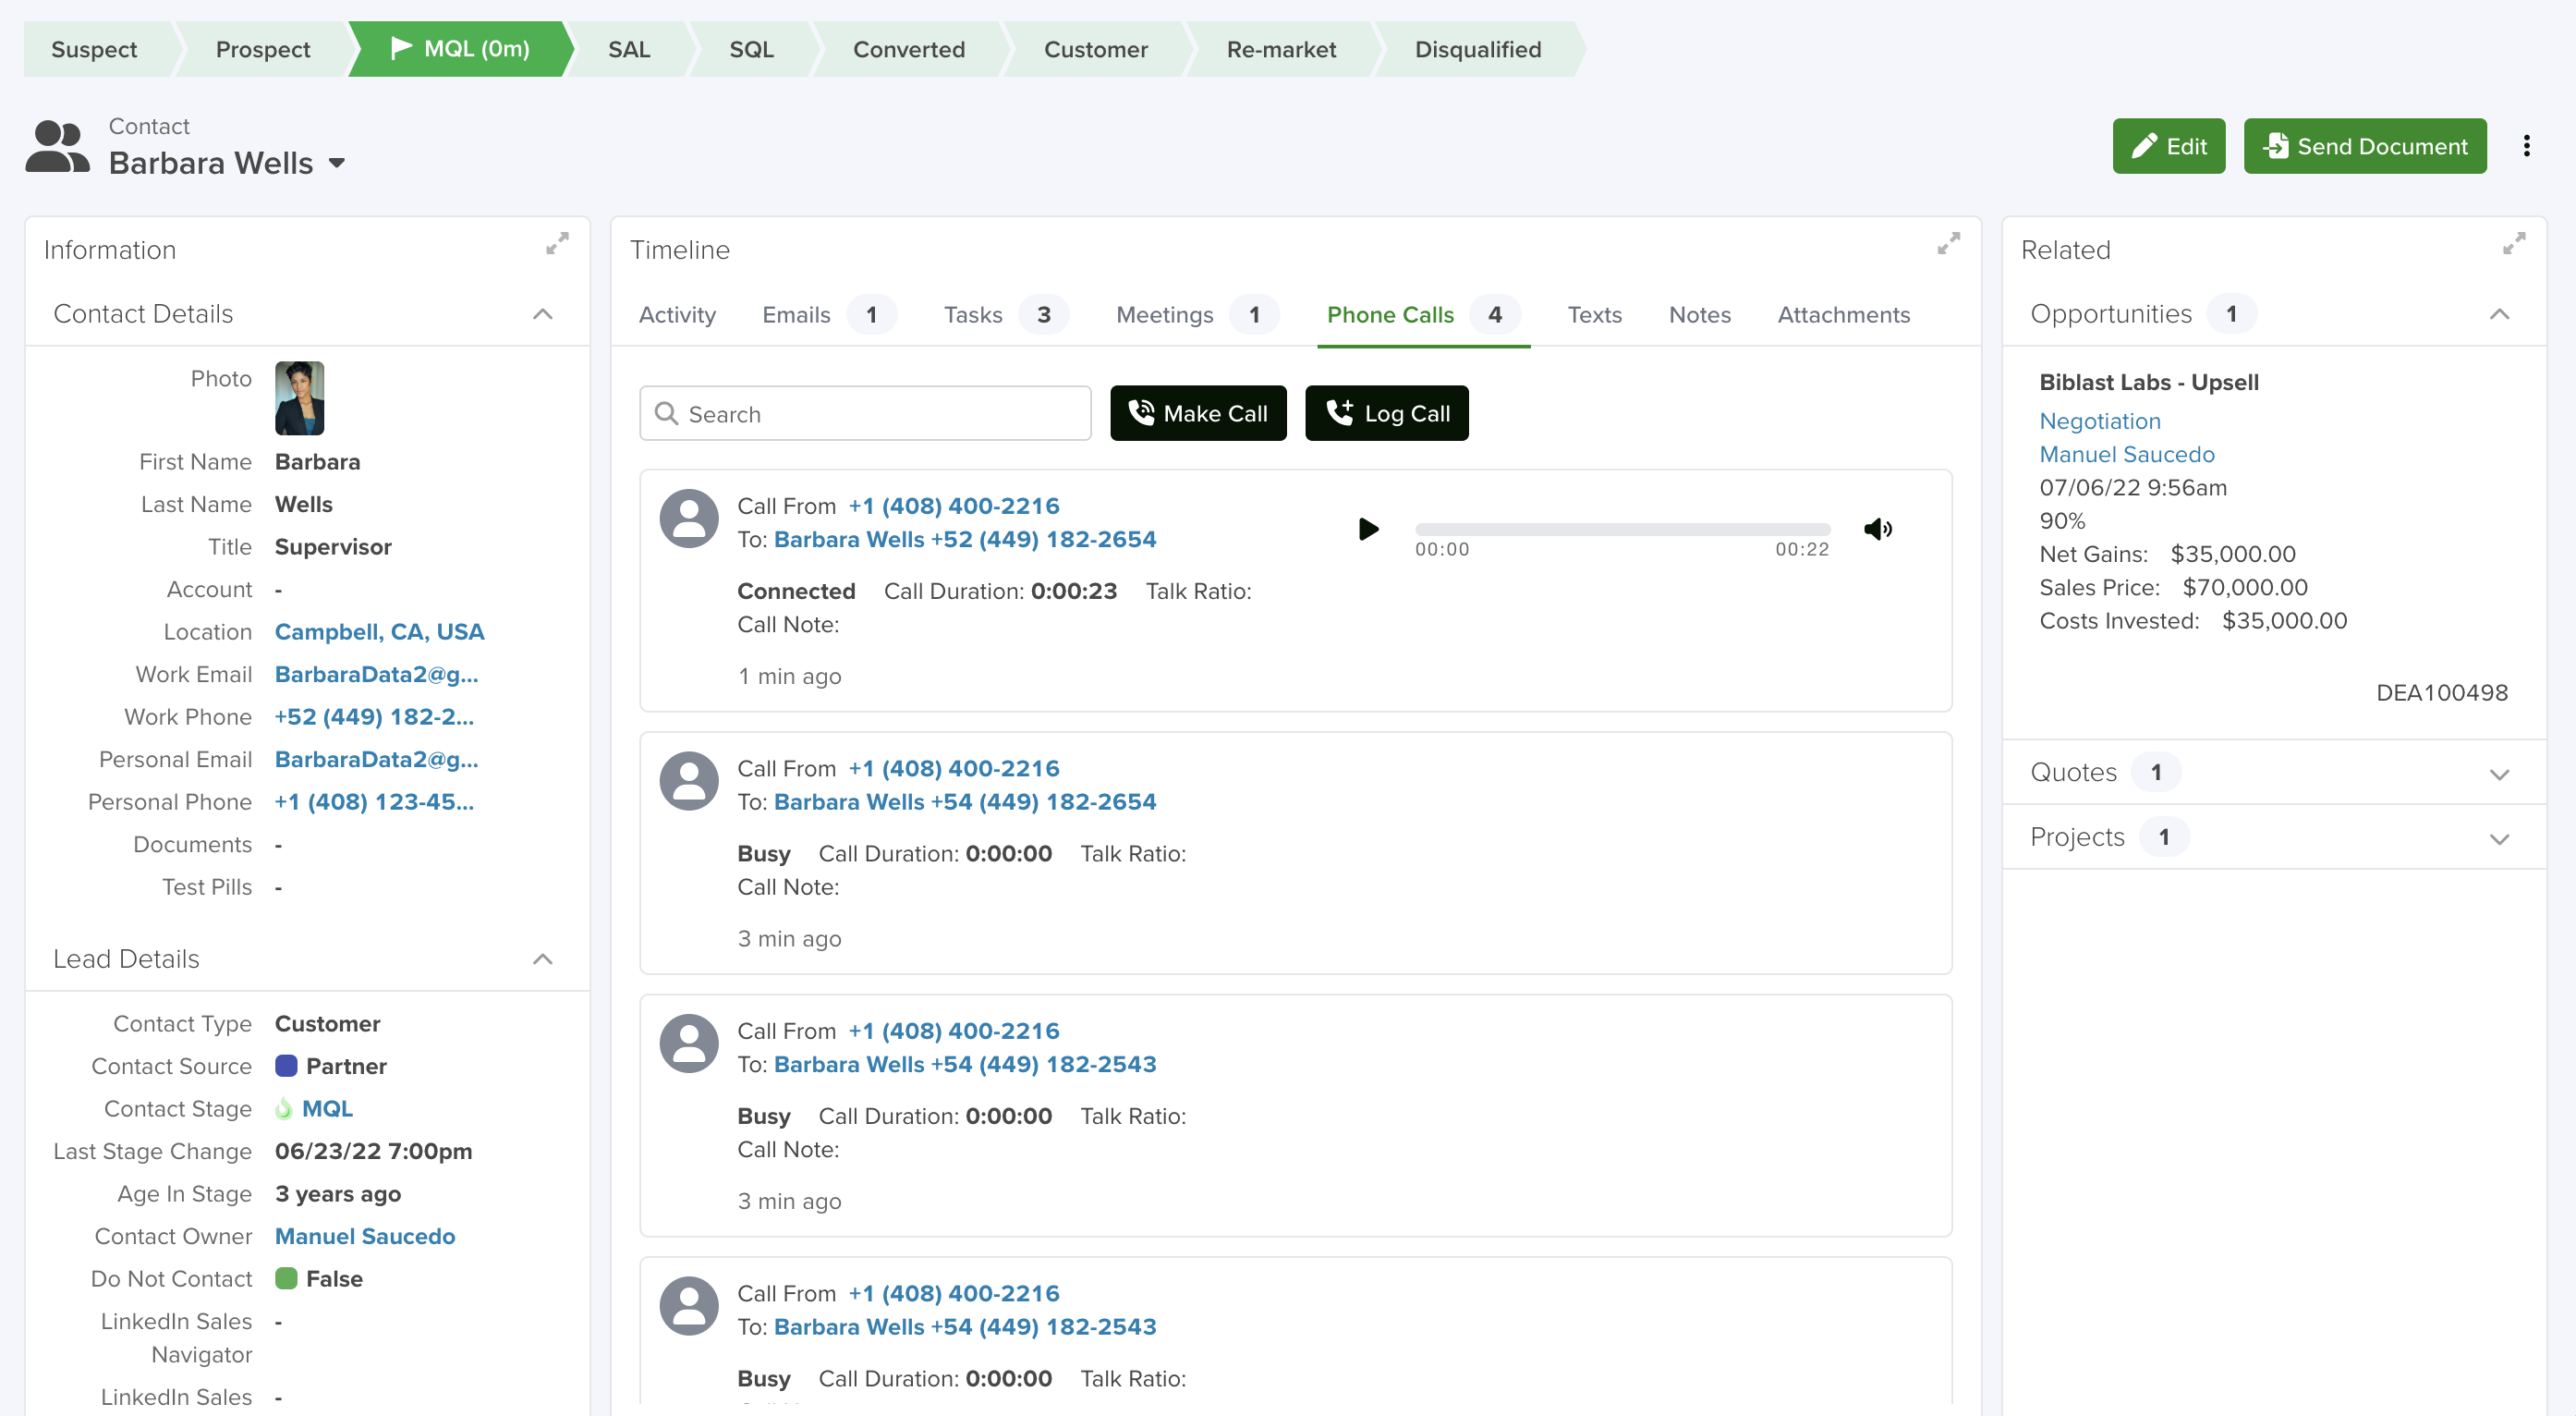2576x1416 pixels.
Task: Click the avatar on the first 182-2543 busy call
Action: click(689, 1043)
